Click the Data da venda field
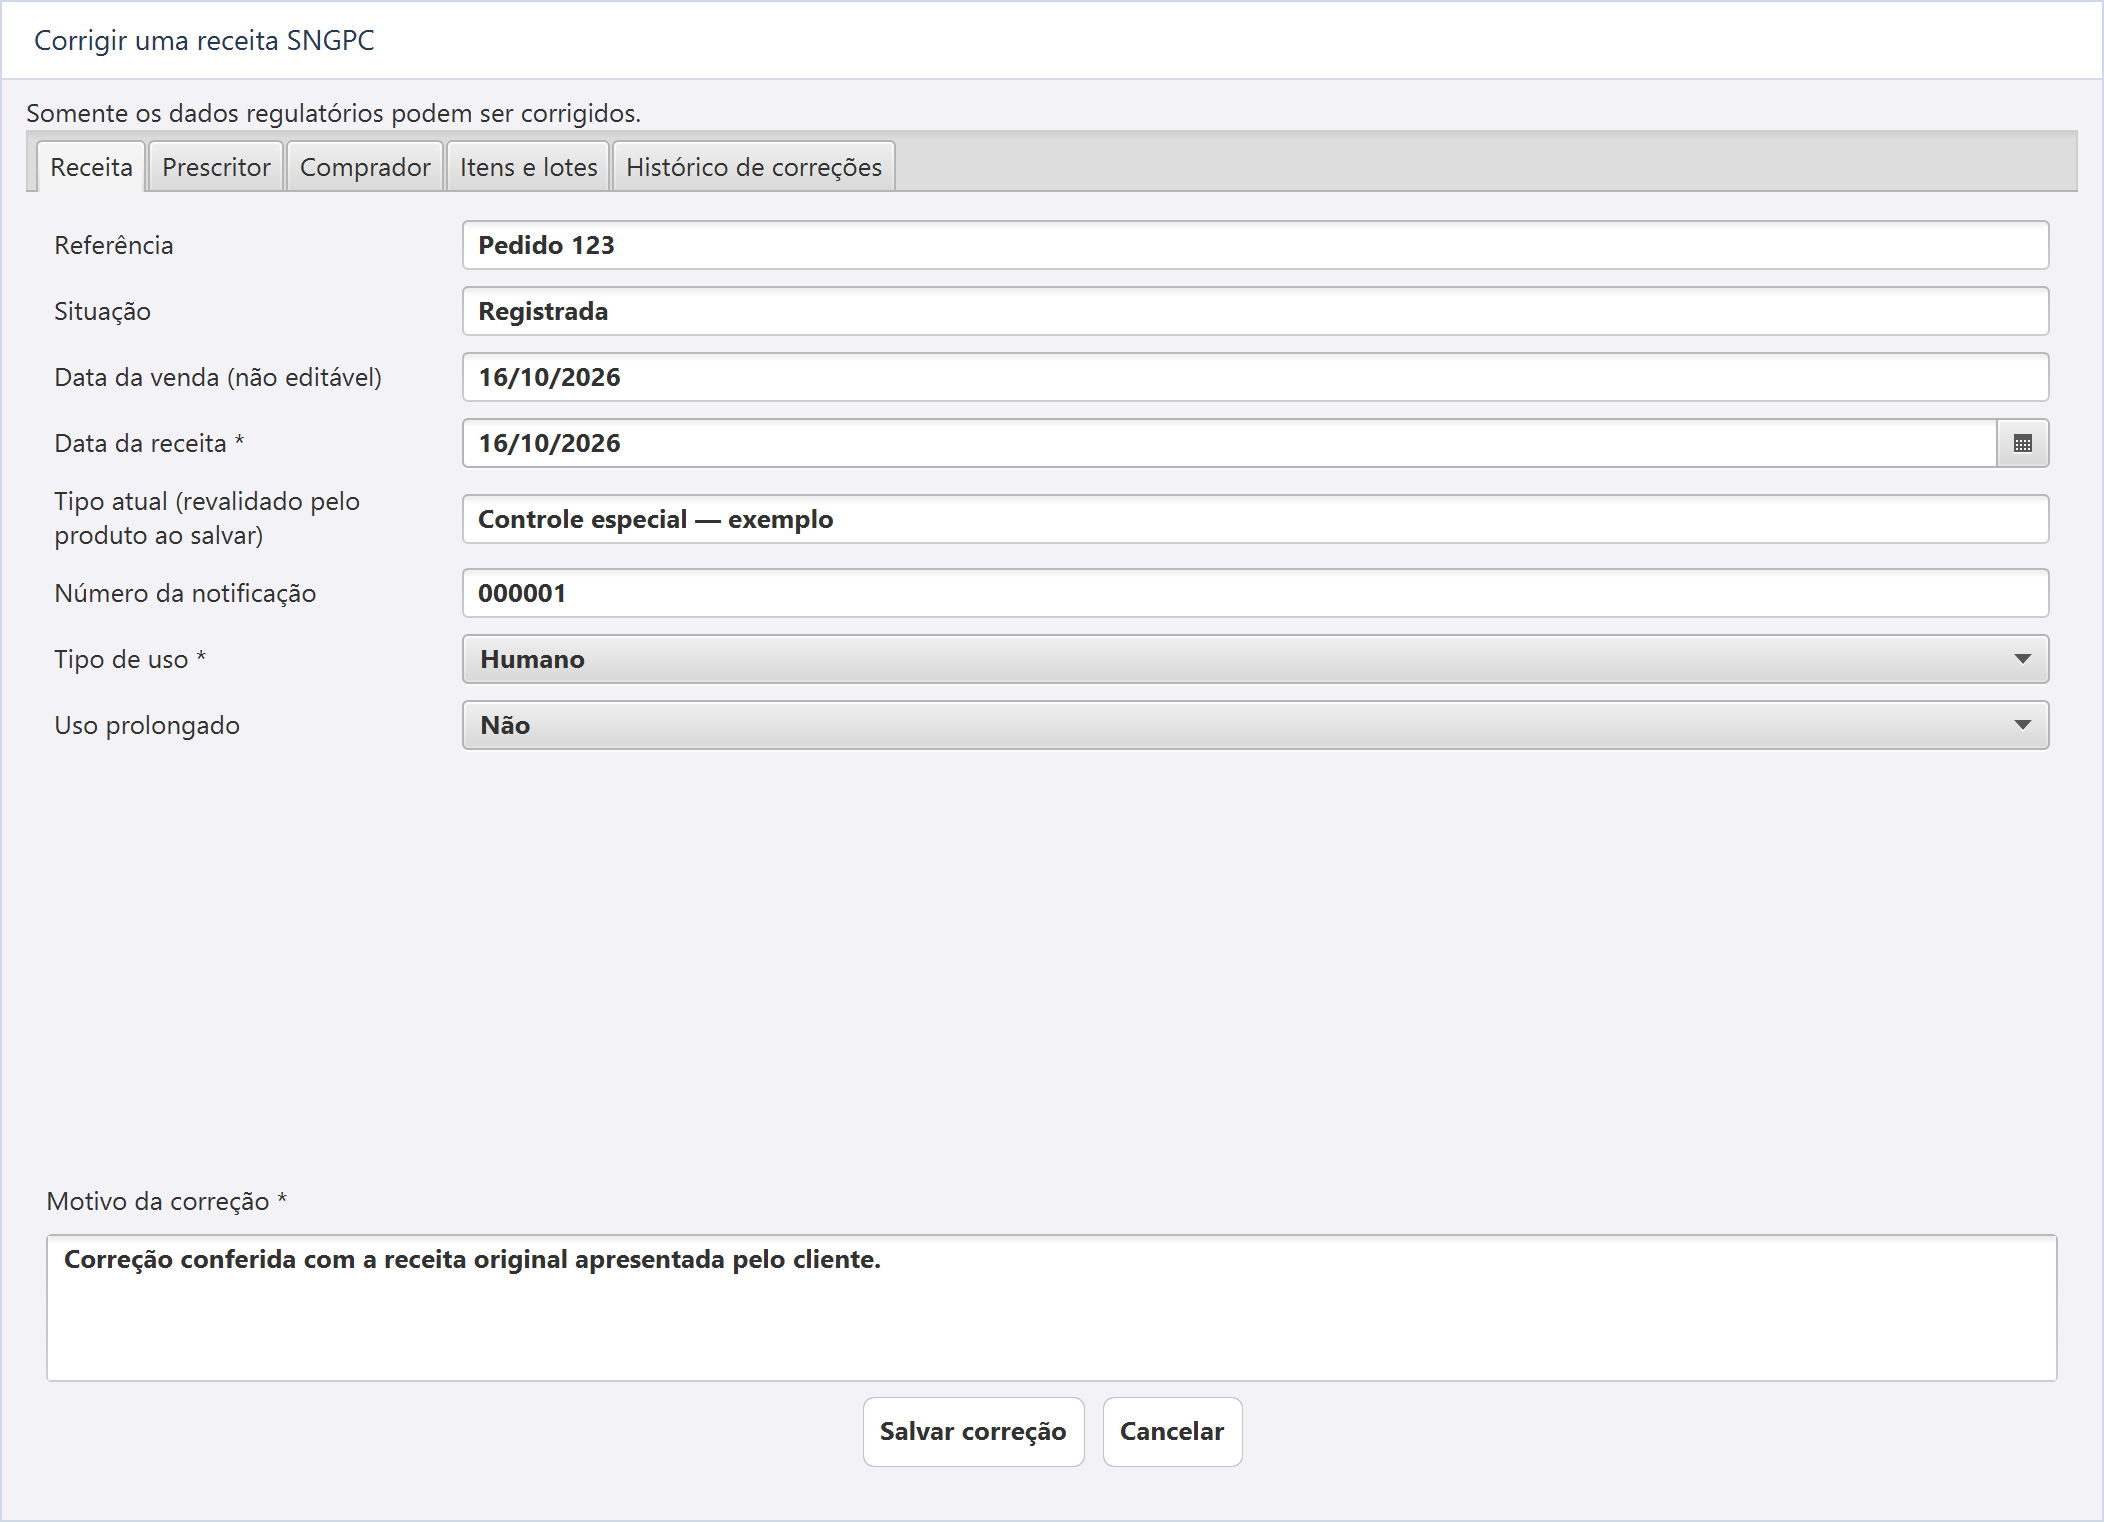 [1255, 377]
